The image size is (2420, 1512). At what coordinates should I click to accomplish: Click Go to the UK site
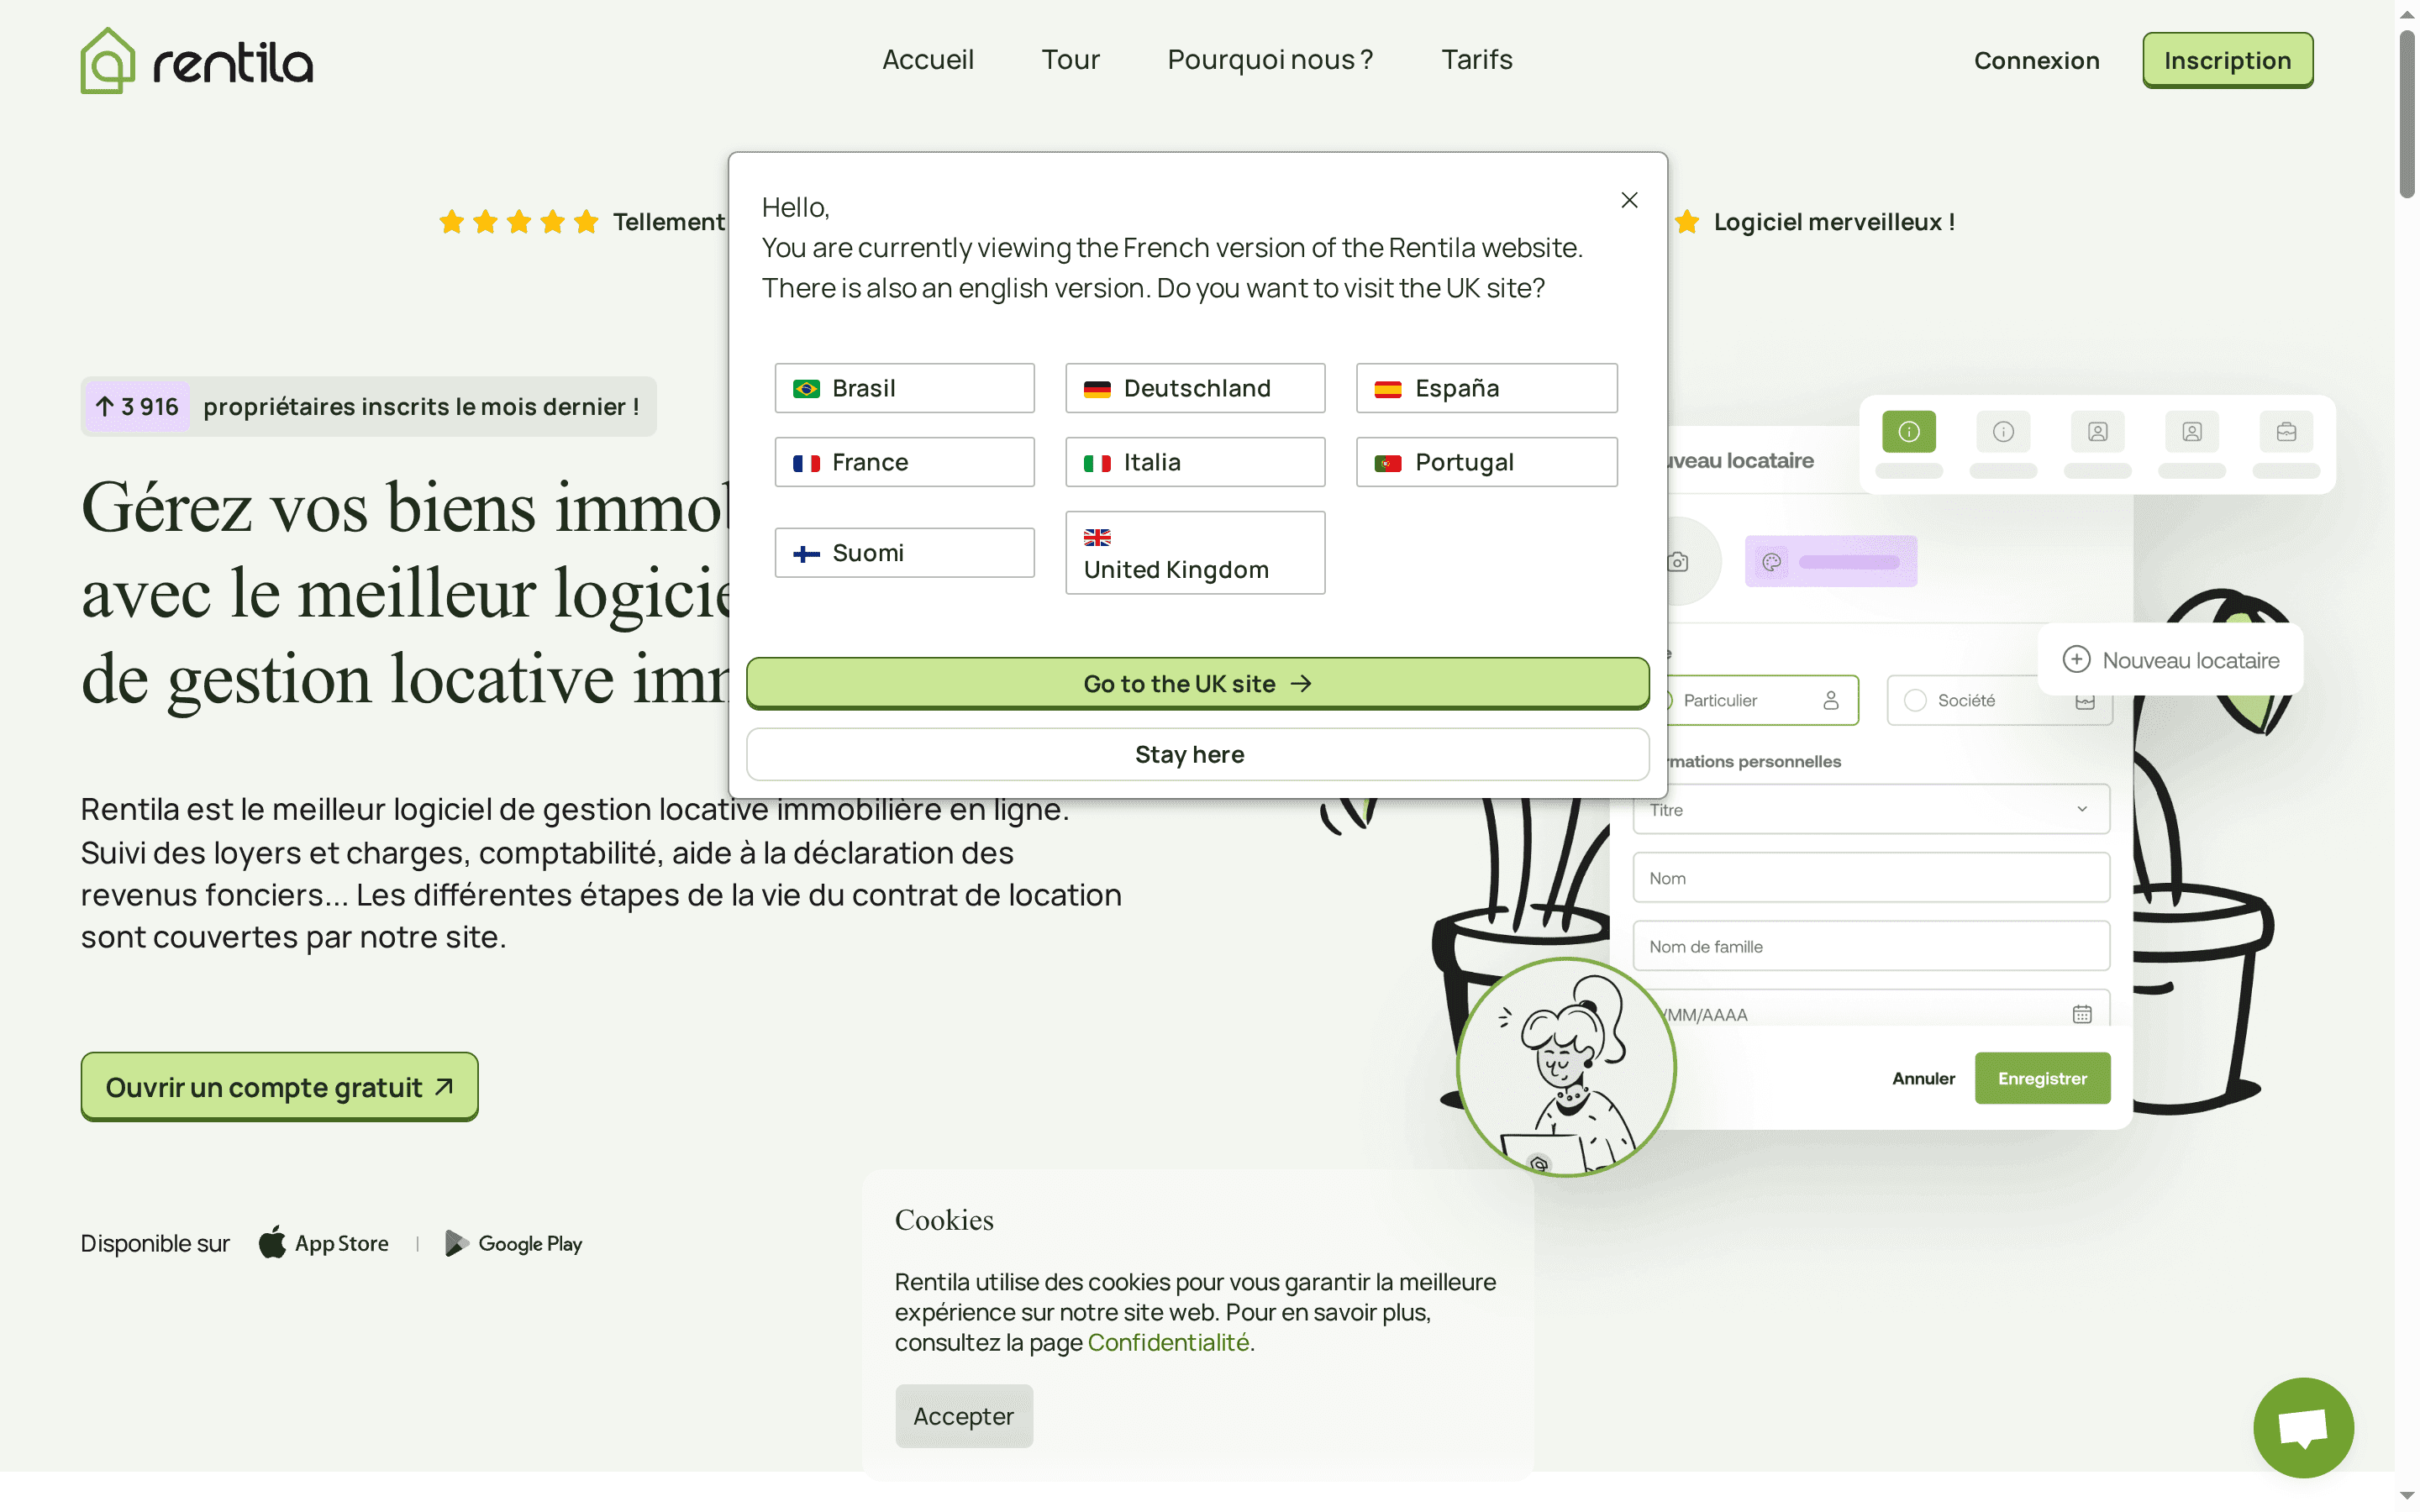(1196, 683)
